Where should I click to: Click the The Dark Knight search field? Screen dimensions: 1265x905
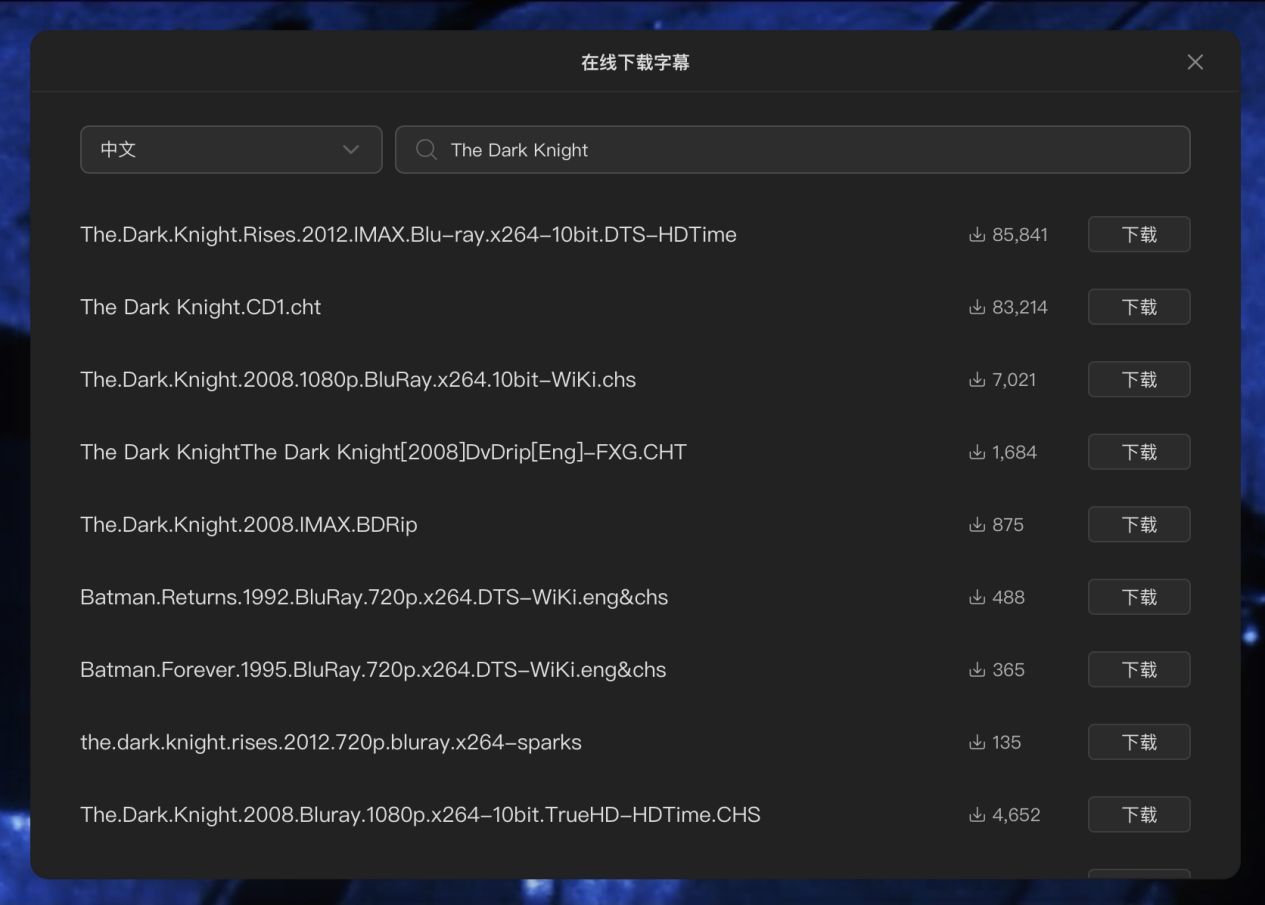click(x=792, y=149)
